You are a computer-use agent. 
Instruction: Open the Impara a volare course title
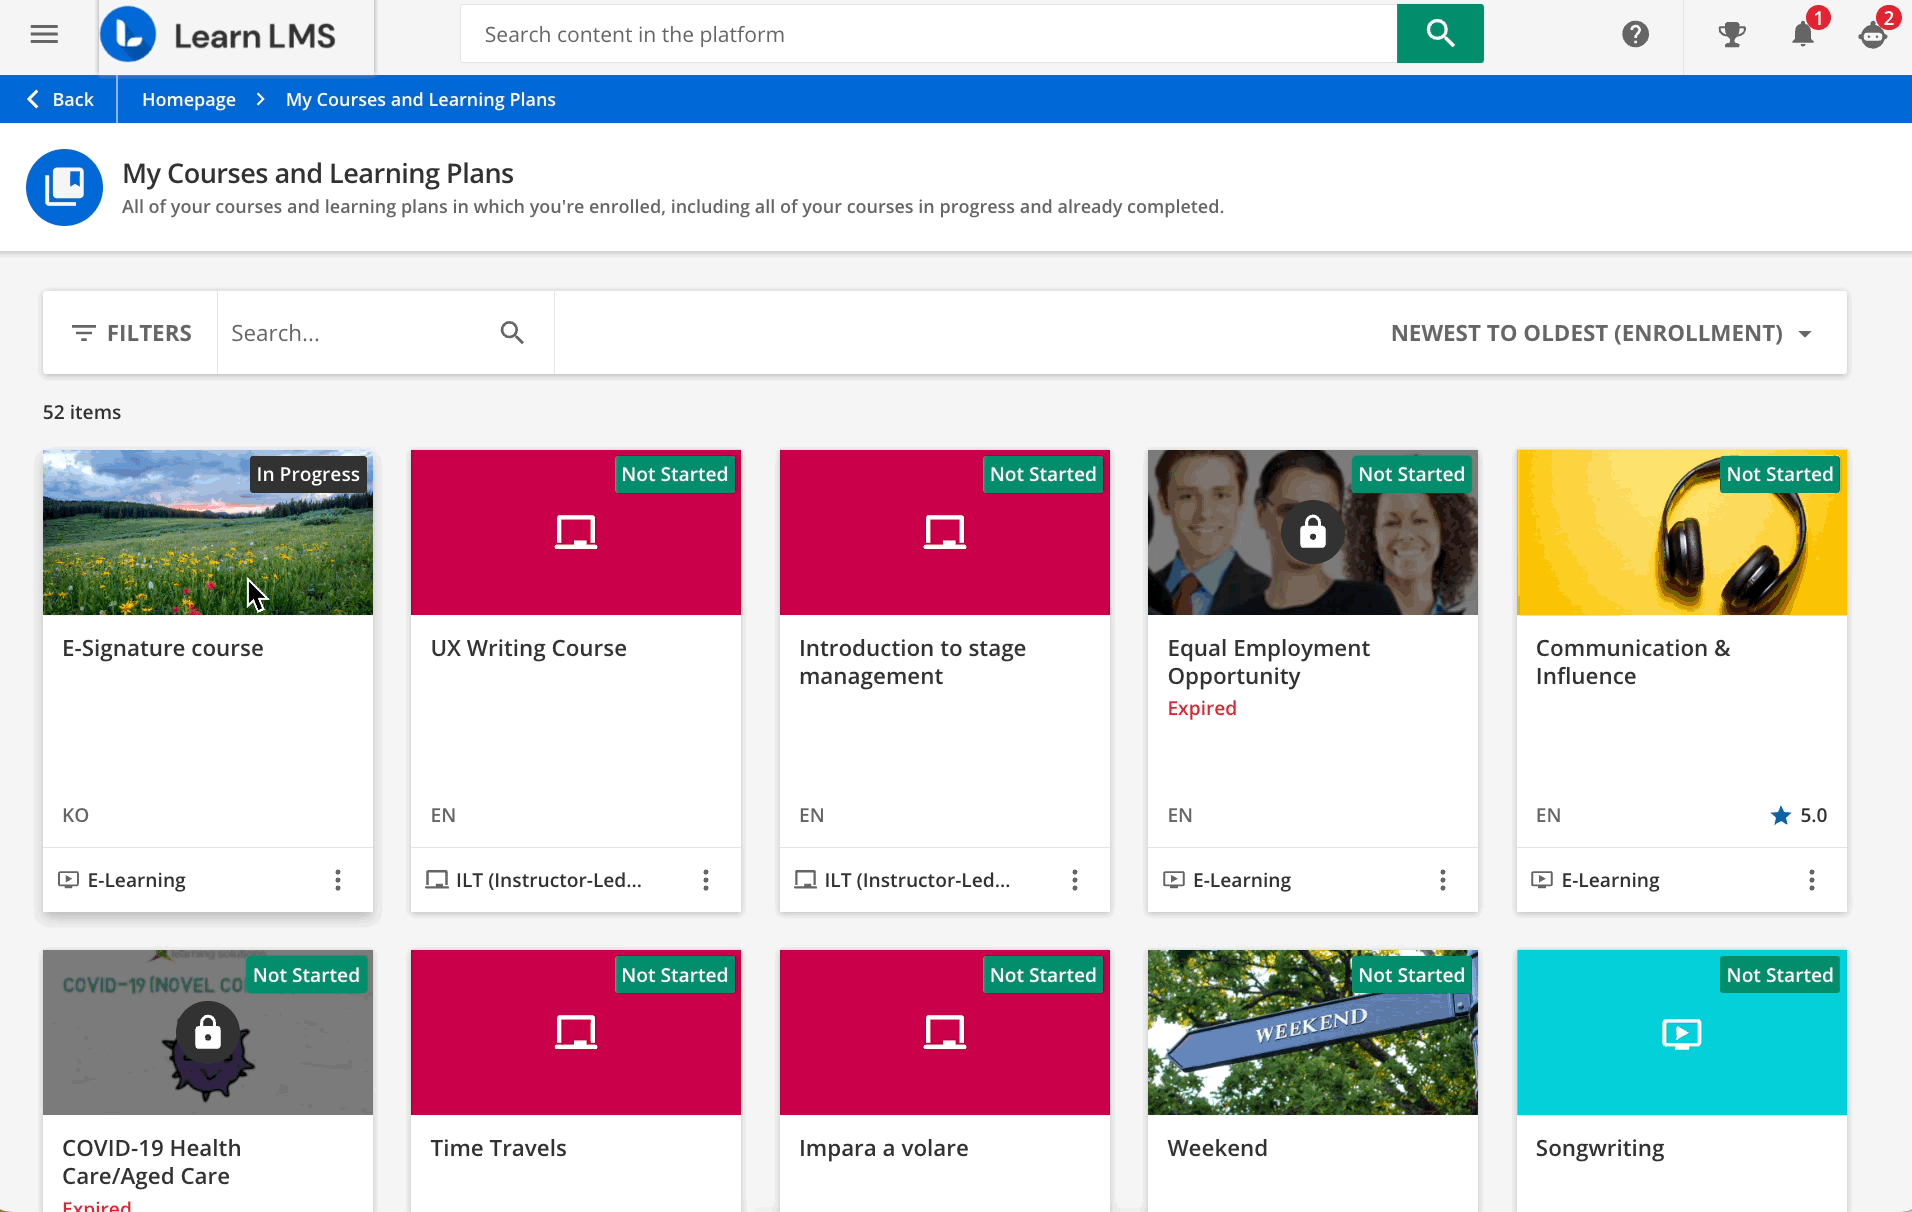(884, 1148)
